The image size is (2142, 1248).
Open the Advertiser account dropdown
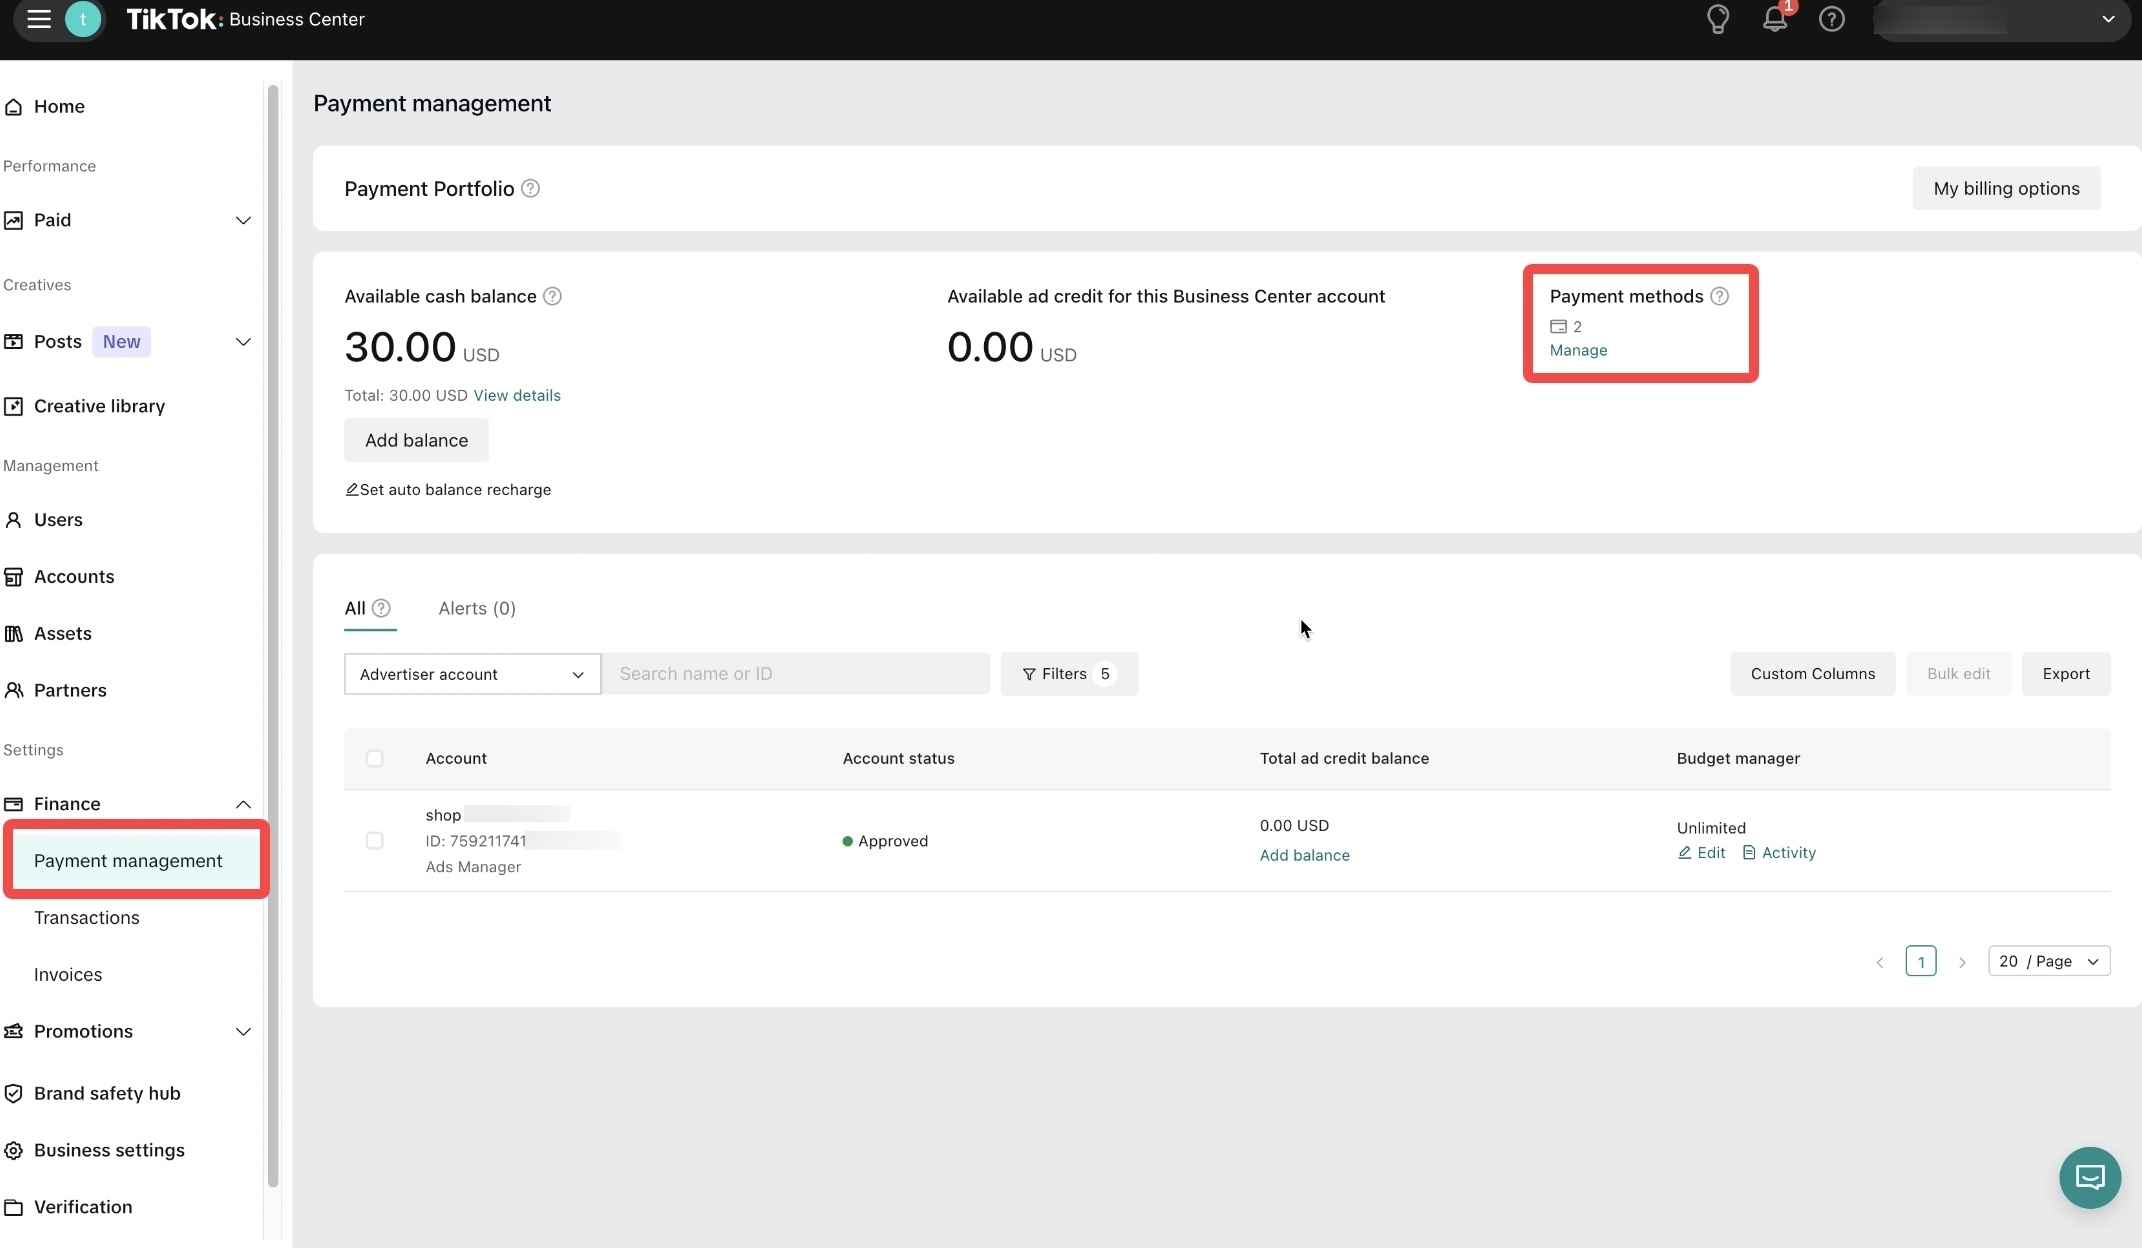pyautogui.click(x=471, y=674)
